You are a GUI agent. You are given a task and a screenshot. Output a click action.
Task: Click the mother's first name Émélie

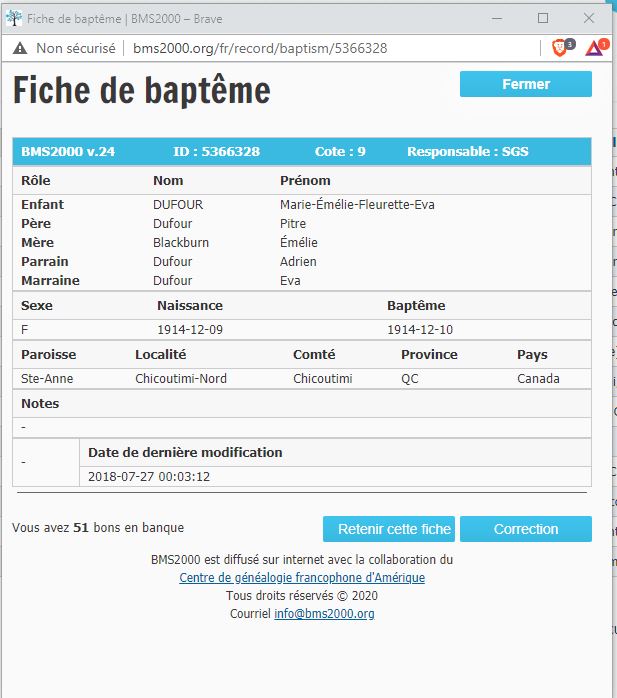coord(299,243)
